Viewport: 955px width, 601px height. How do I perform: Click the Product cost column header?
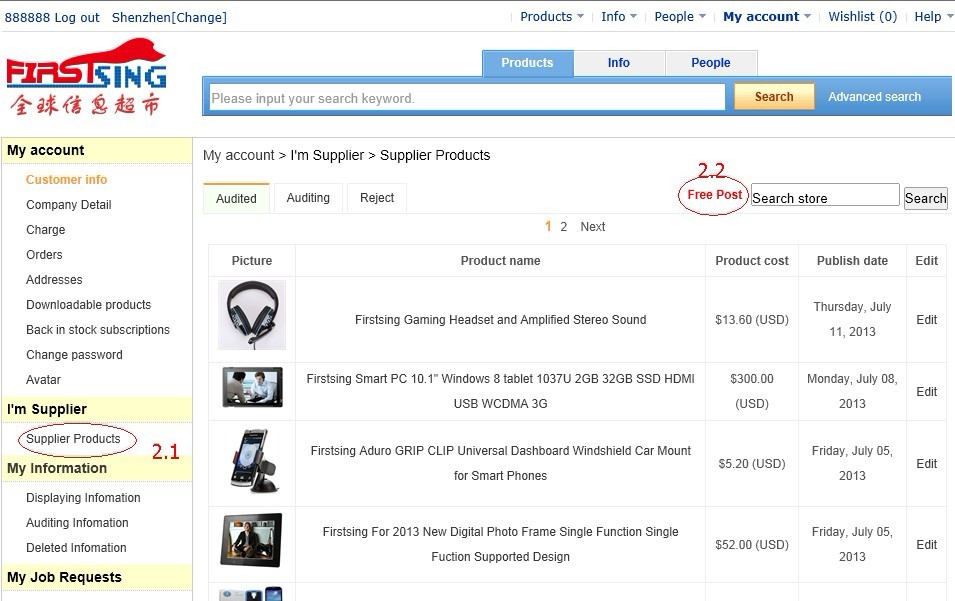point(752,261)
